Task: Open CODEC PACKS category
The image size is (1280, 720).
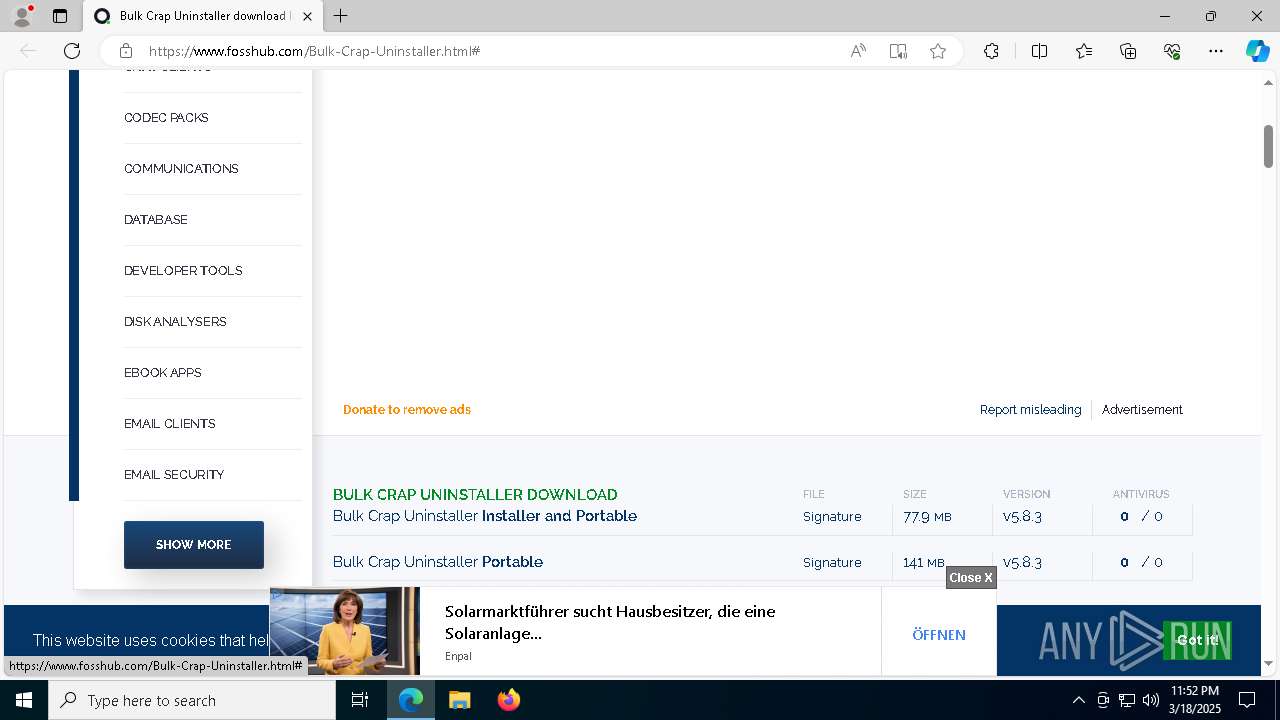Action: 166,118
